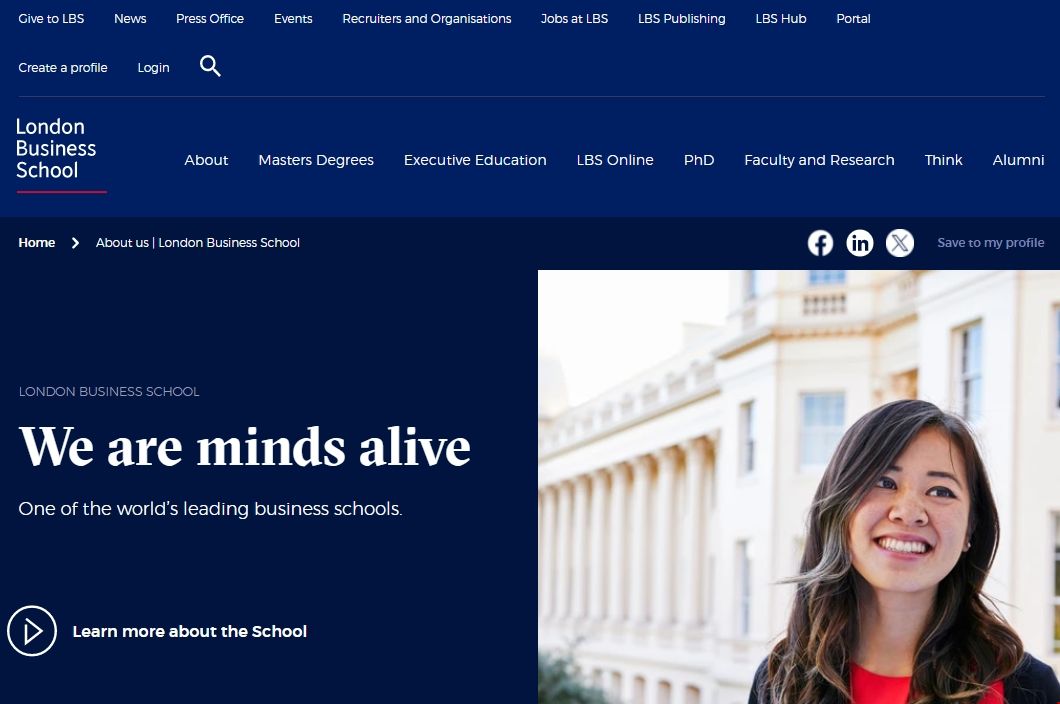The height and width of the screenshot is (704, 1060).
Task: Open the Executive Education menu
Action: (475, 160)
